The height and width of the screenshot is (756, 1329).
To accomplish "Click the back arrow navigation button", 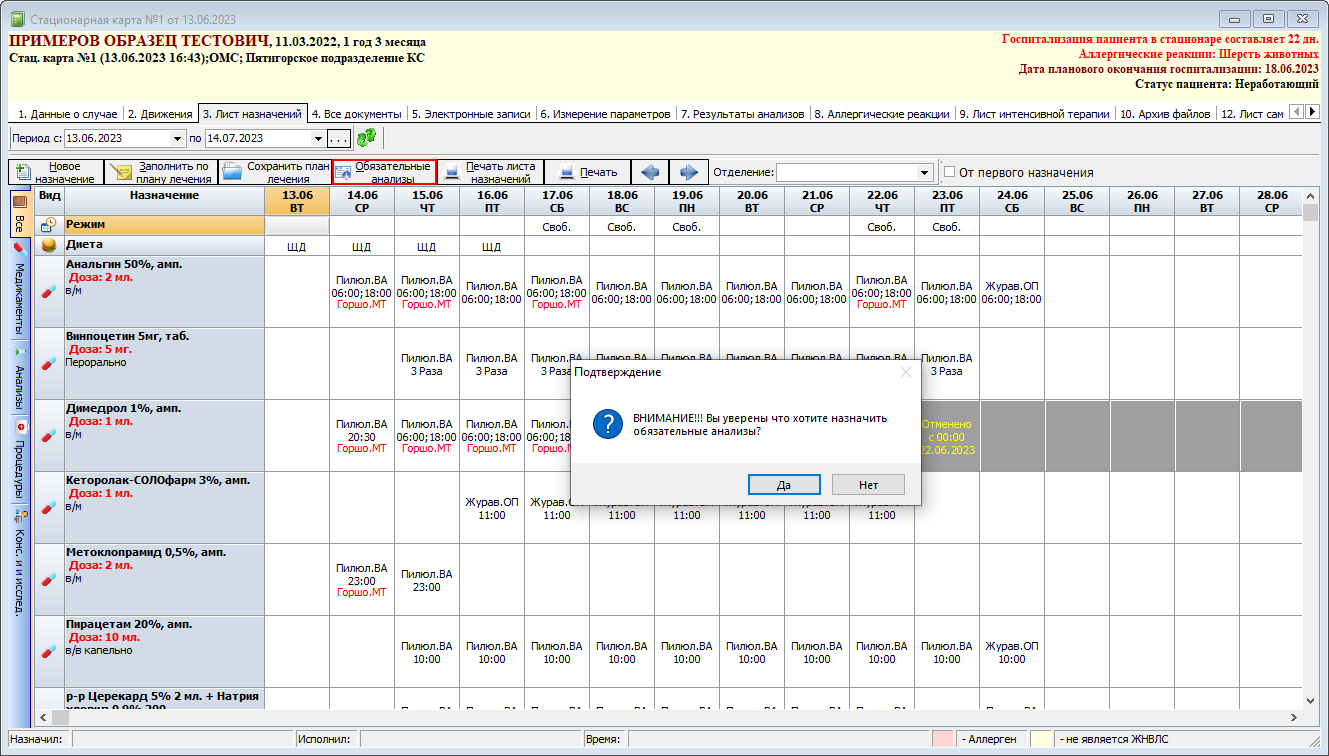I will point(650,172).
